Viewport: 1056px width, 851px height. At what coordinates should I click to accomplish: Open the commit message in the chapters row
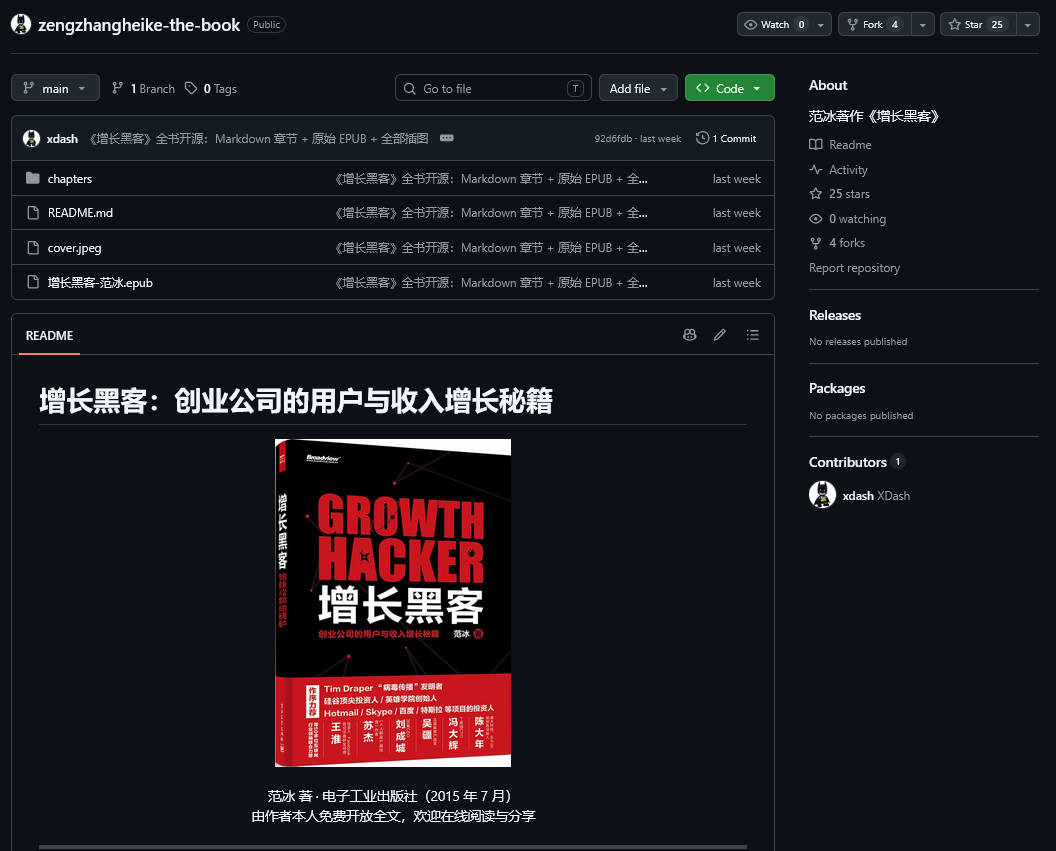491,178
